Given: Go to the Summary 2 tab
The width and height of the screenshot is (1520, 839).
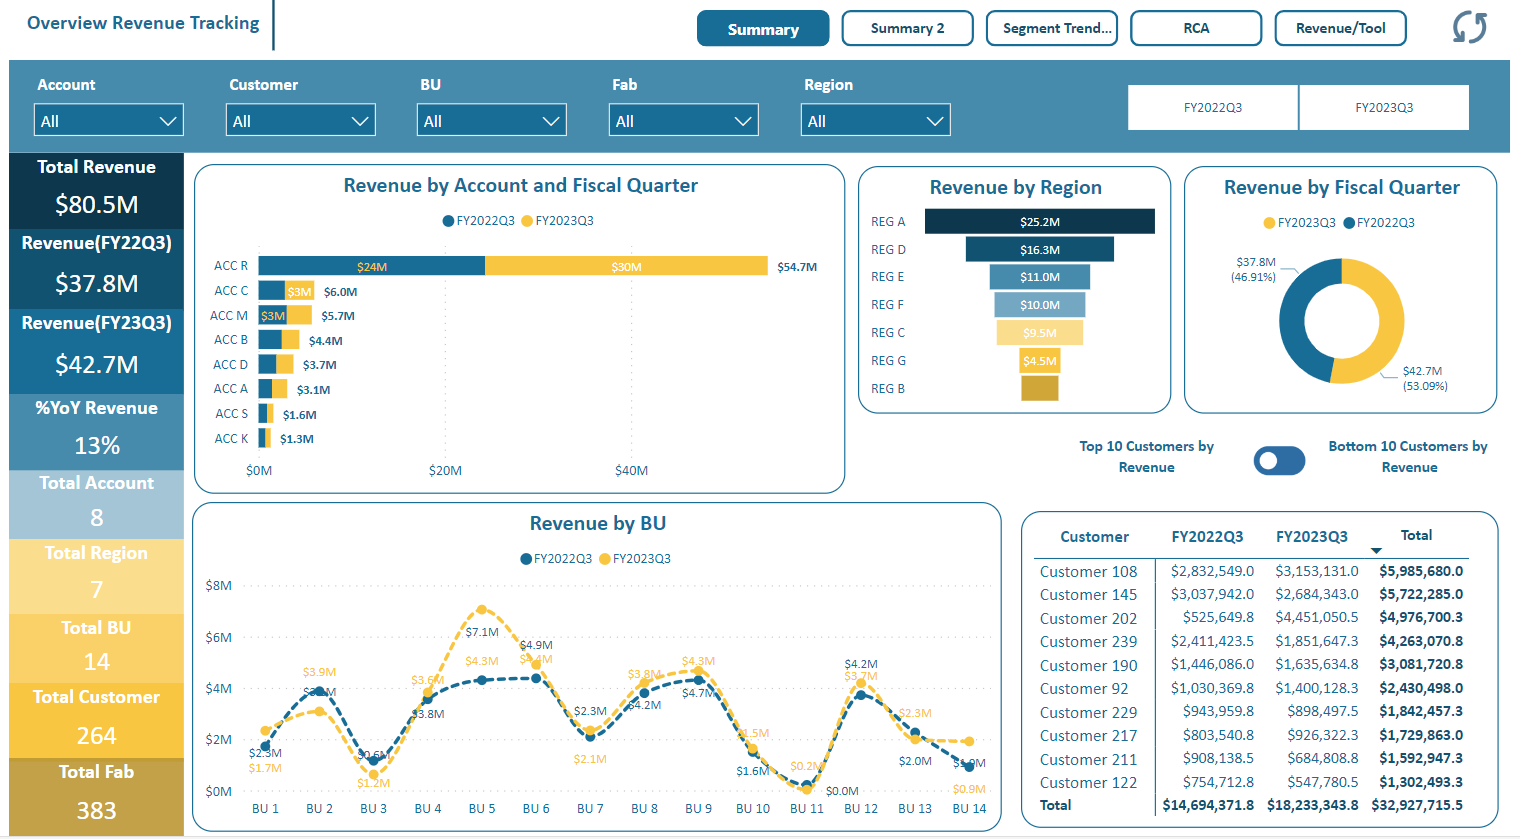Looking at the screenshot, I should (908, 28).
